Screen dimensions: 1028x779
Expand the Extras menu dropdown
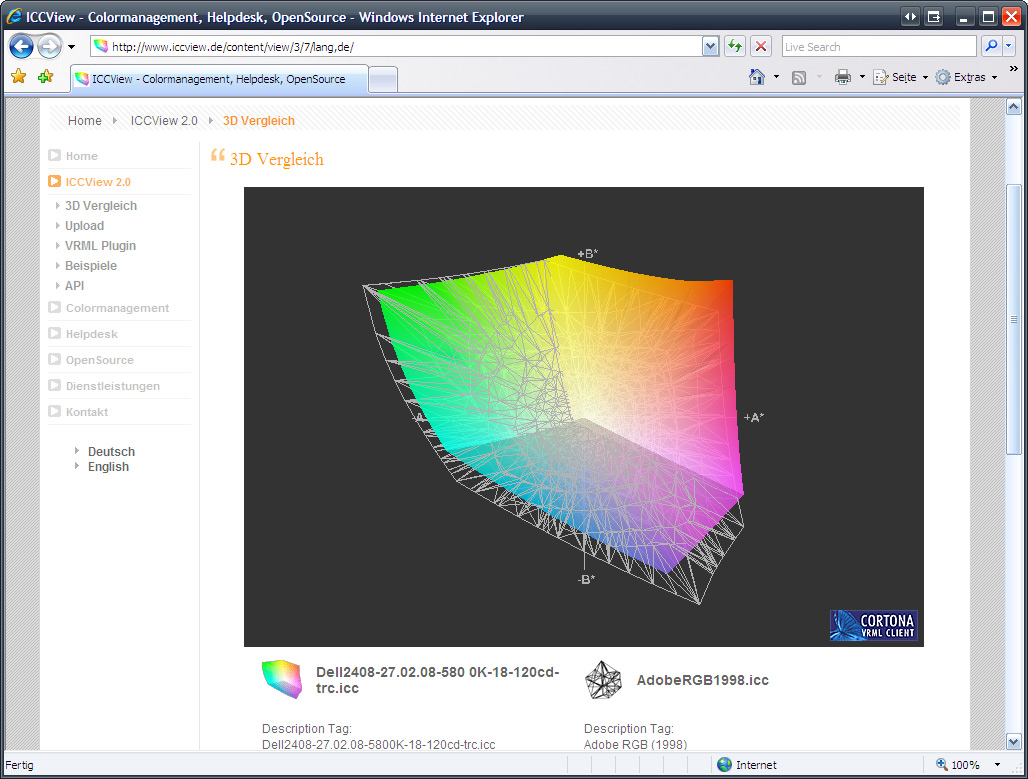[968, 77]
